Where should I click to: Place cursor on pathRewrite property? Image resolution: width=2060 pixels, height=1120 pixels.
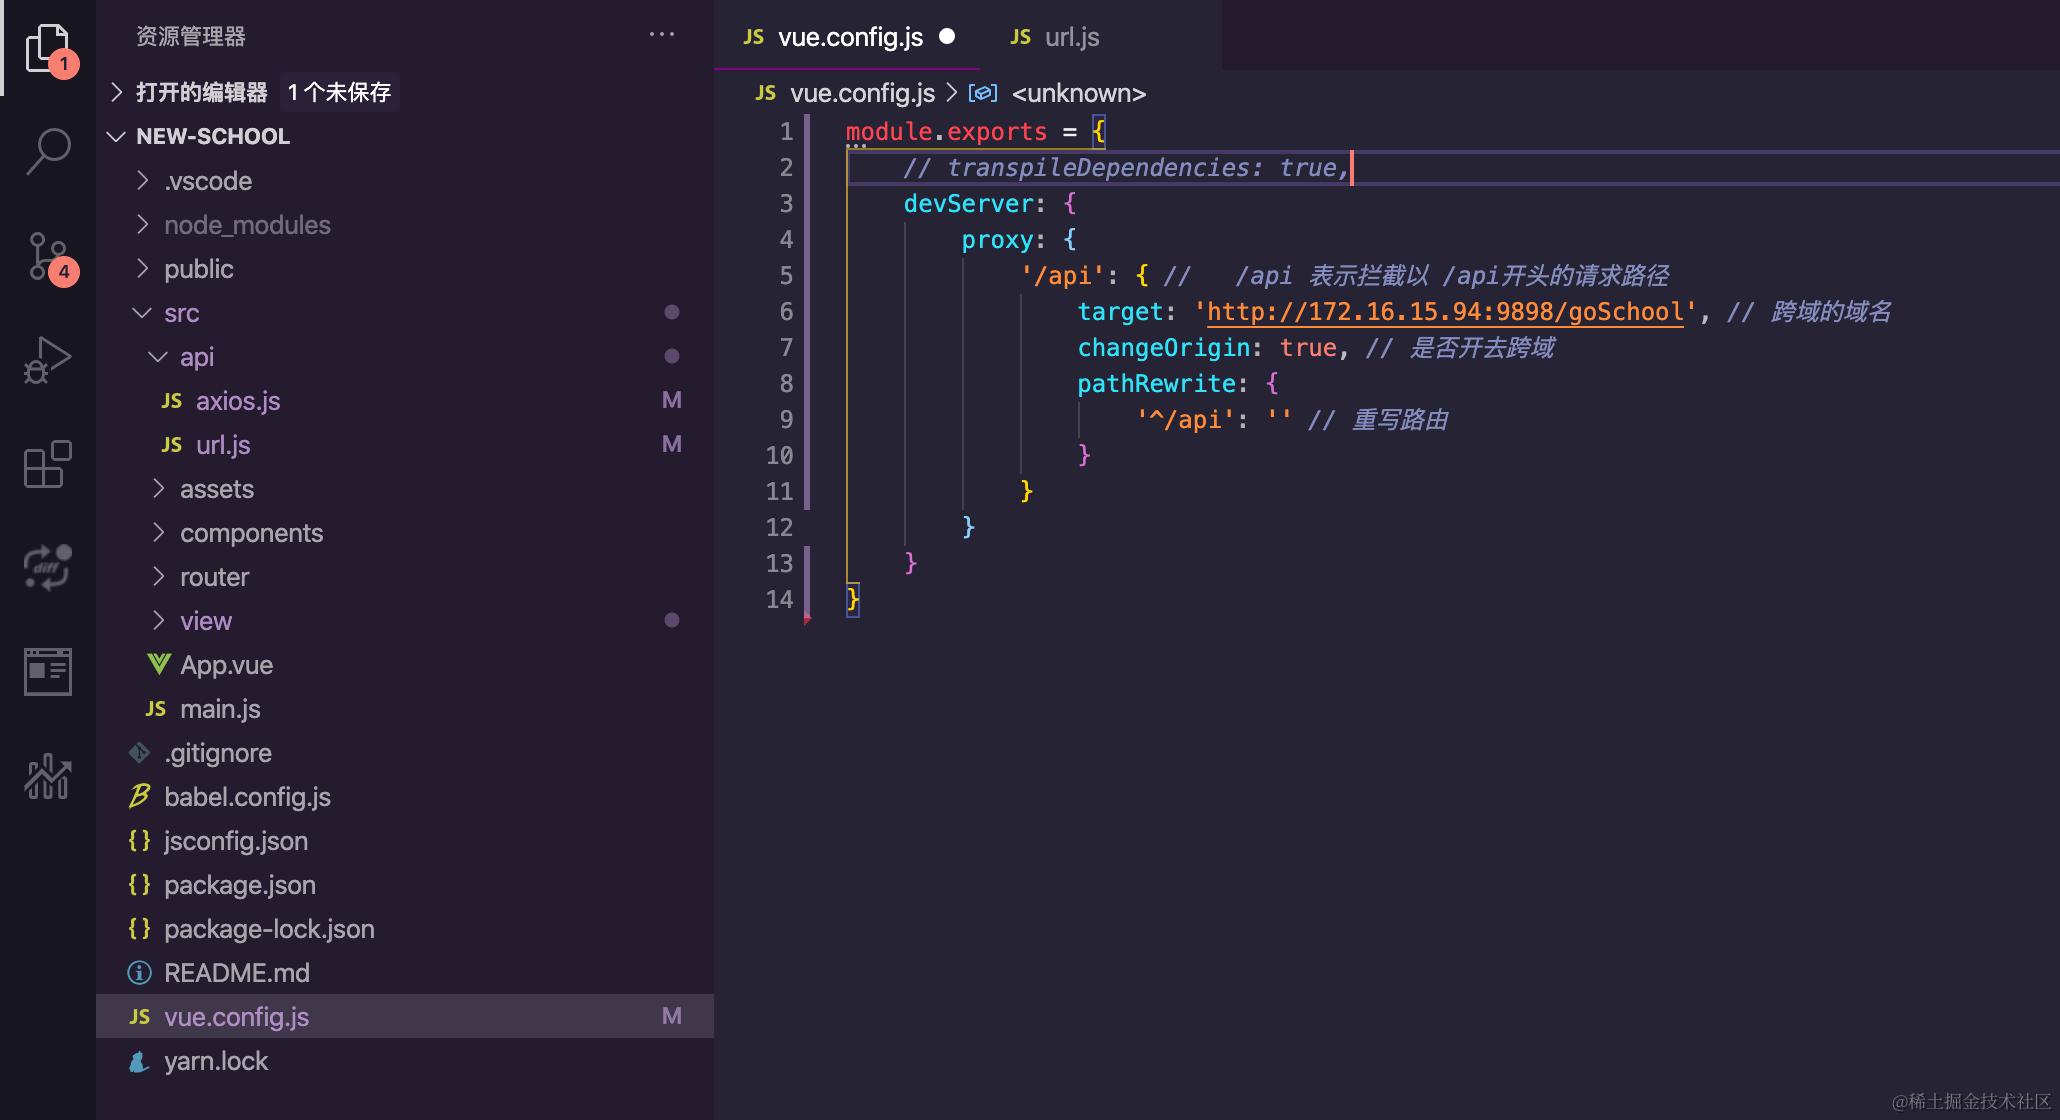[x=1157, y=384]
